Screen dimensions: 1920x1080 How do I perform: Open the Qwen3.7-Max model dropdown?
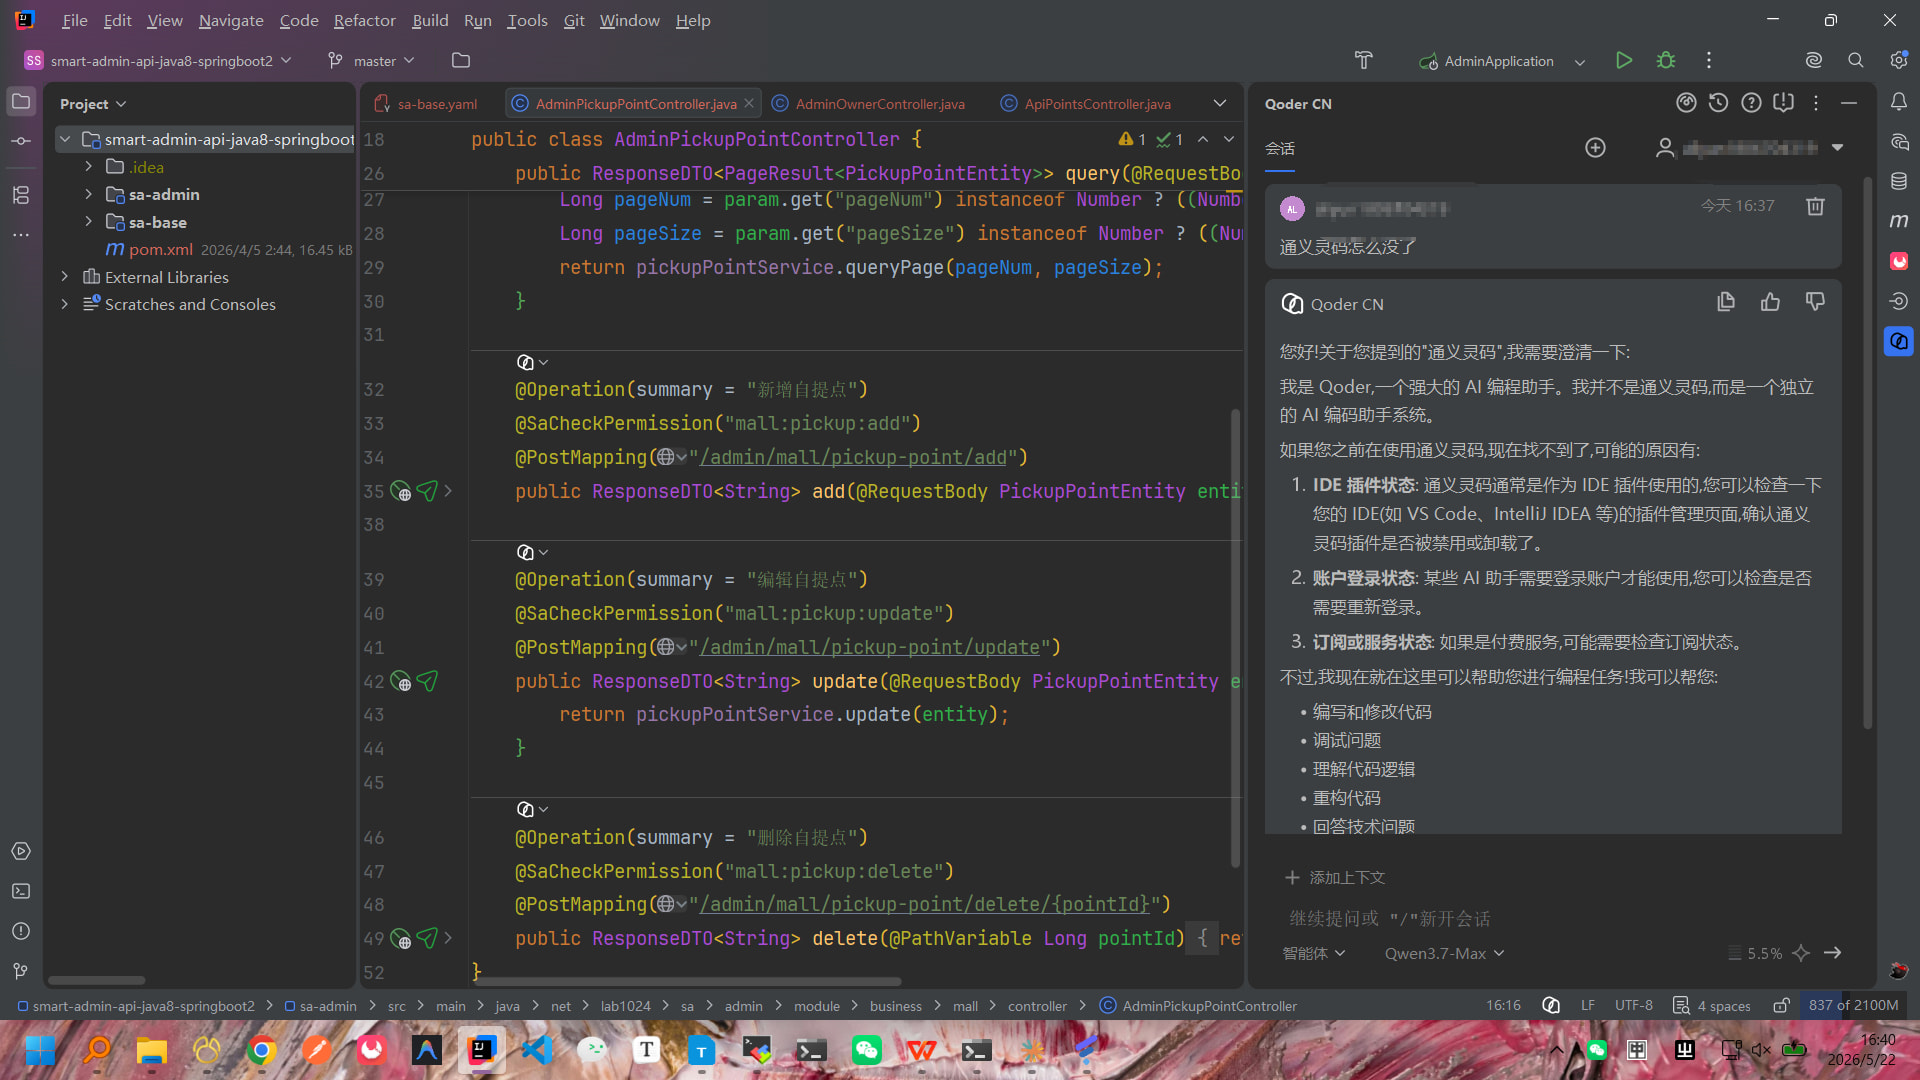click(x=1444, y=953)
